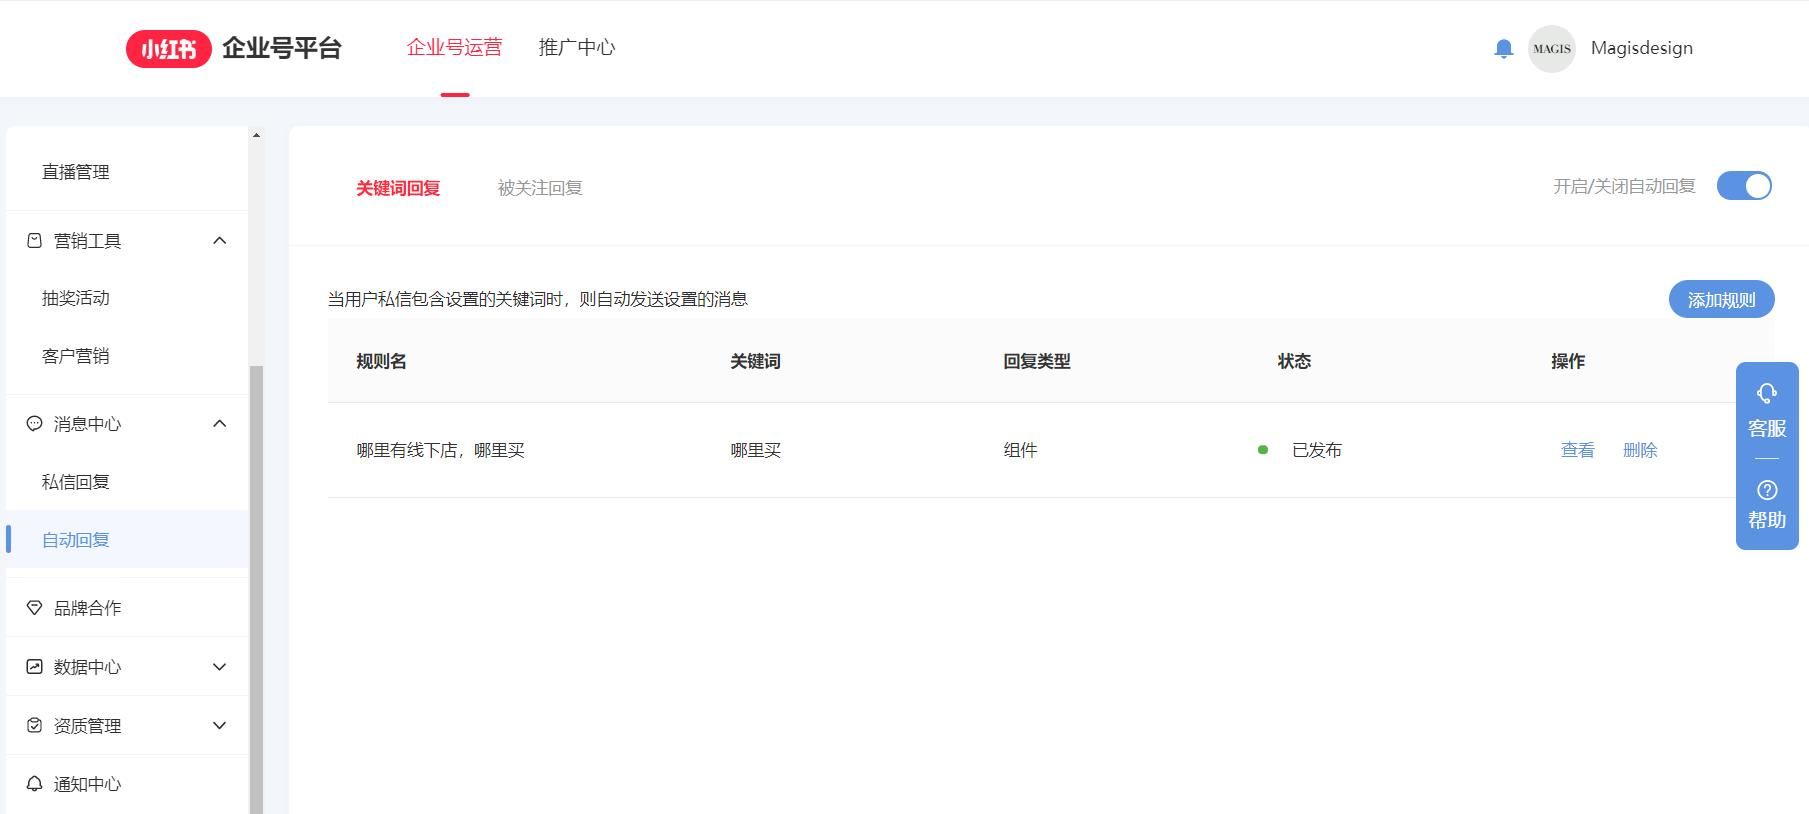Image resolution: width=1809 pixels, height=814 pixels.
Task: Switch to 推广中心 top tab
Action: (x=577, y=48)
